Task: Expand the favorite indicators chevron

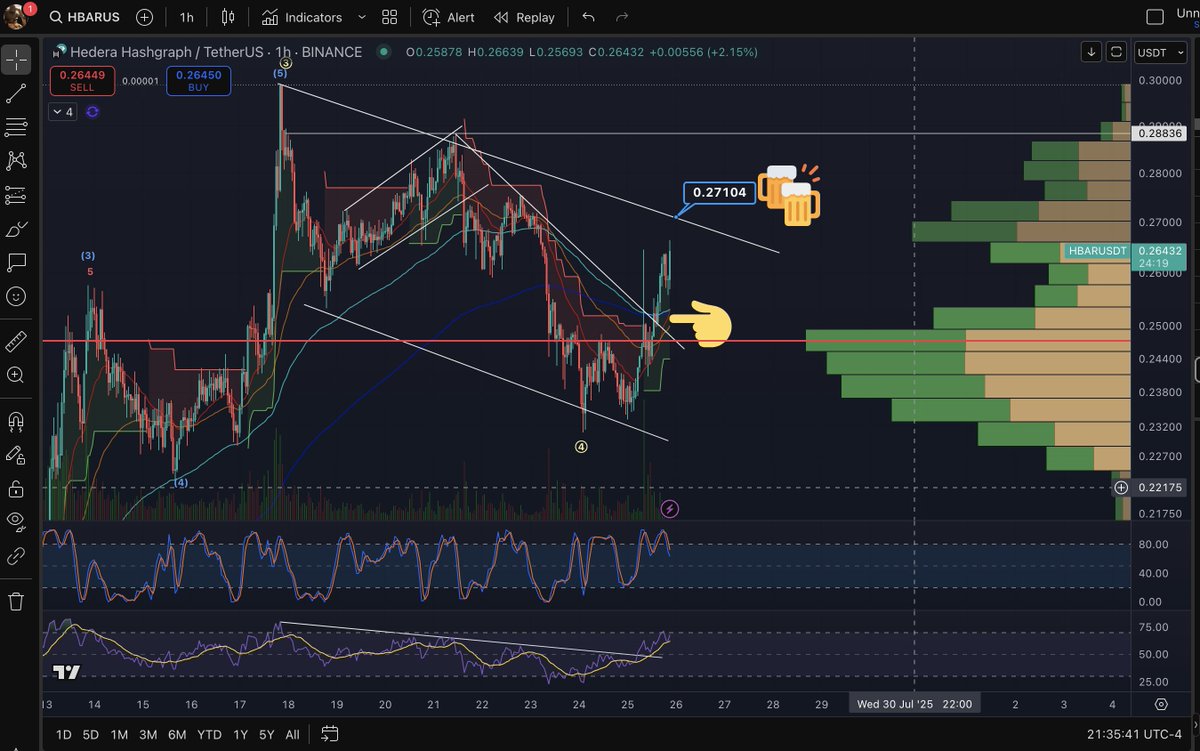Action: pos(361,17)
